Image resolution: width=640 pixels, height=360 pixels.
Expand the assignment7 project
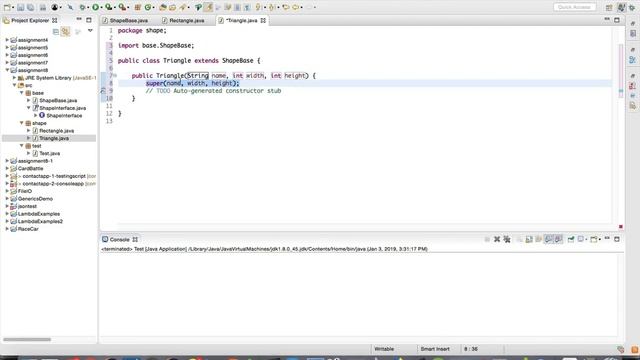tap(7, 62)
